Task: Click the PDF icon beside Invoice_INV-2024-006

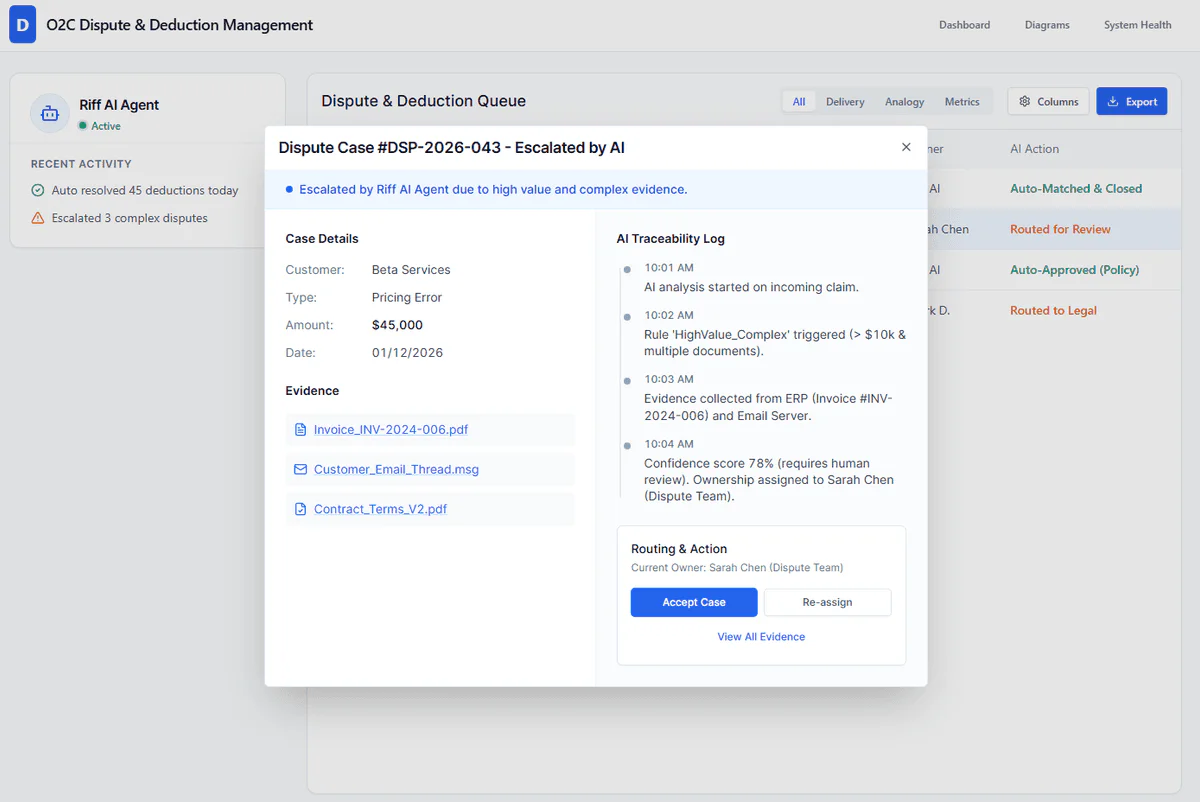Action: coord(300,429)
